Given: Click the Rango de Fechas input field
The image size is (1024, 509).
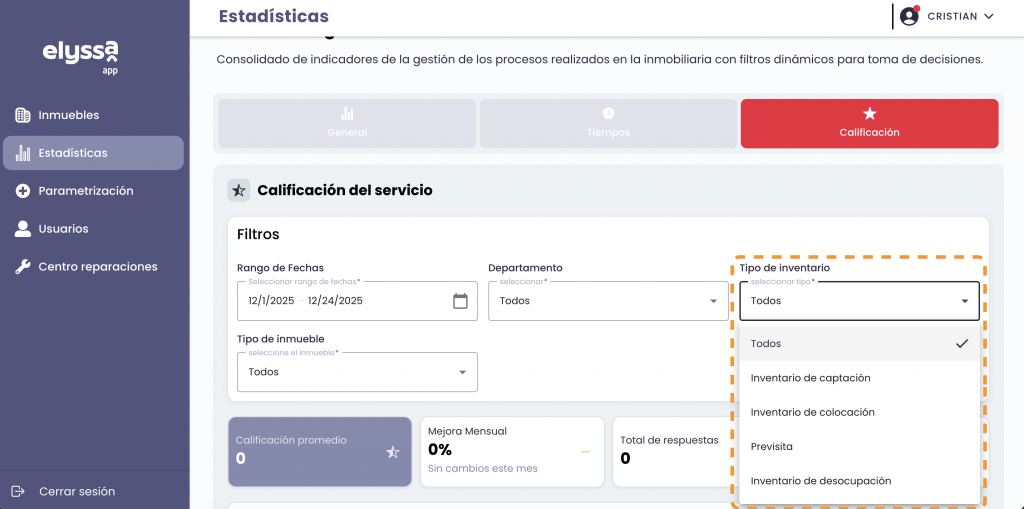Looking at the screenshot, I should [340, 301].
